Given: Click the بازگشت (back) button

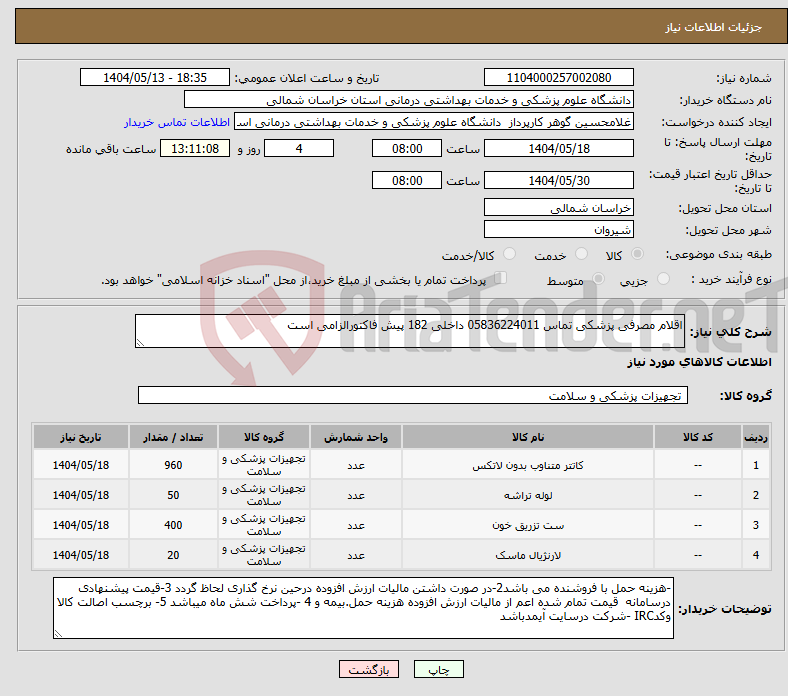Looking at the screenshot, I should point(368,669).
